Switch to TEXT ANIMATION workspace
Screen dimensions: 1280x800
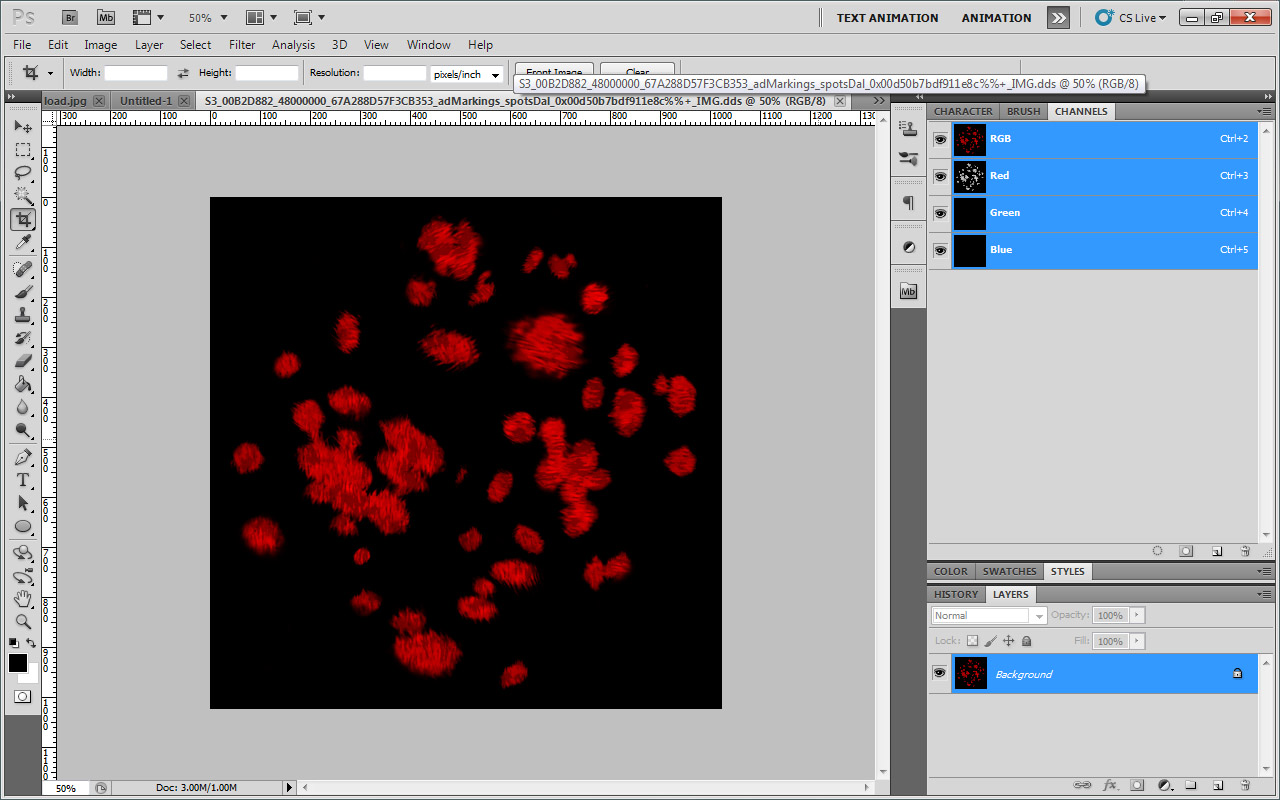(x=887, y=18)
